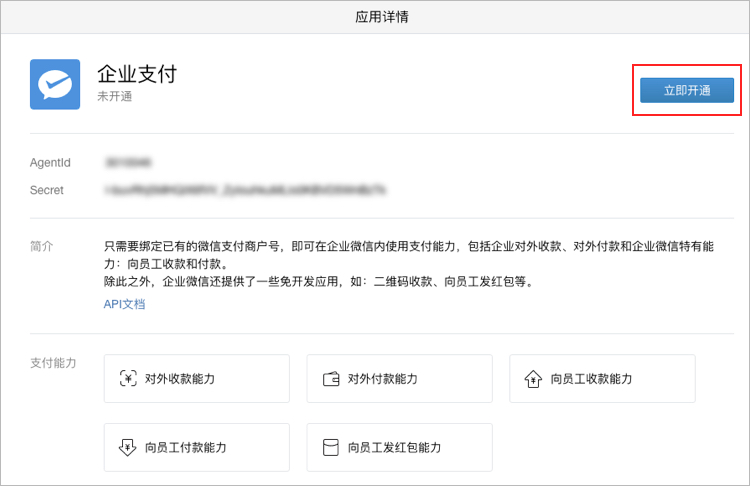The height and width of the screenshot is (486, 750).
Task: Select the 对外付款能力 card label
Action: click(x=383, y=379)
